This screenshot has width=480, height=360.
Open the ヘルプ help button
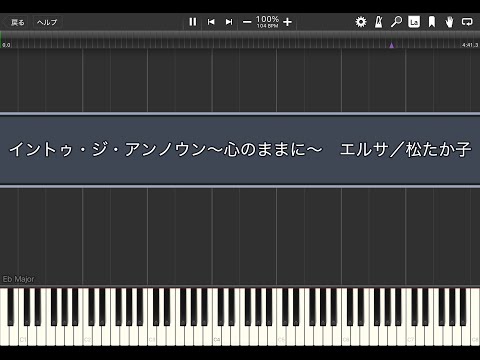click(47, 22)
